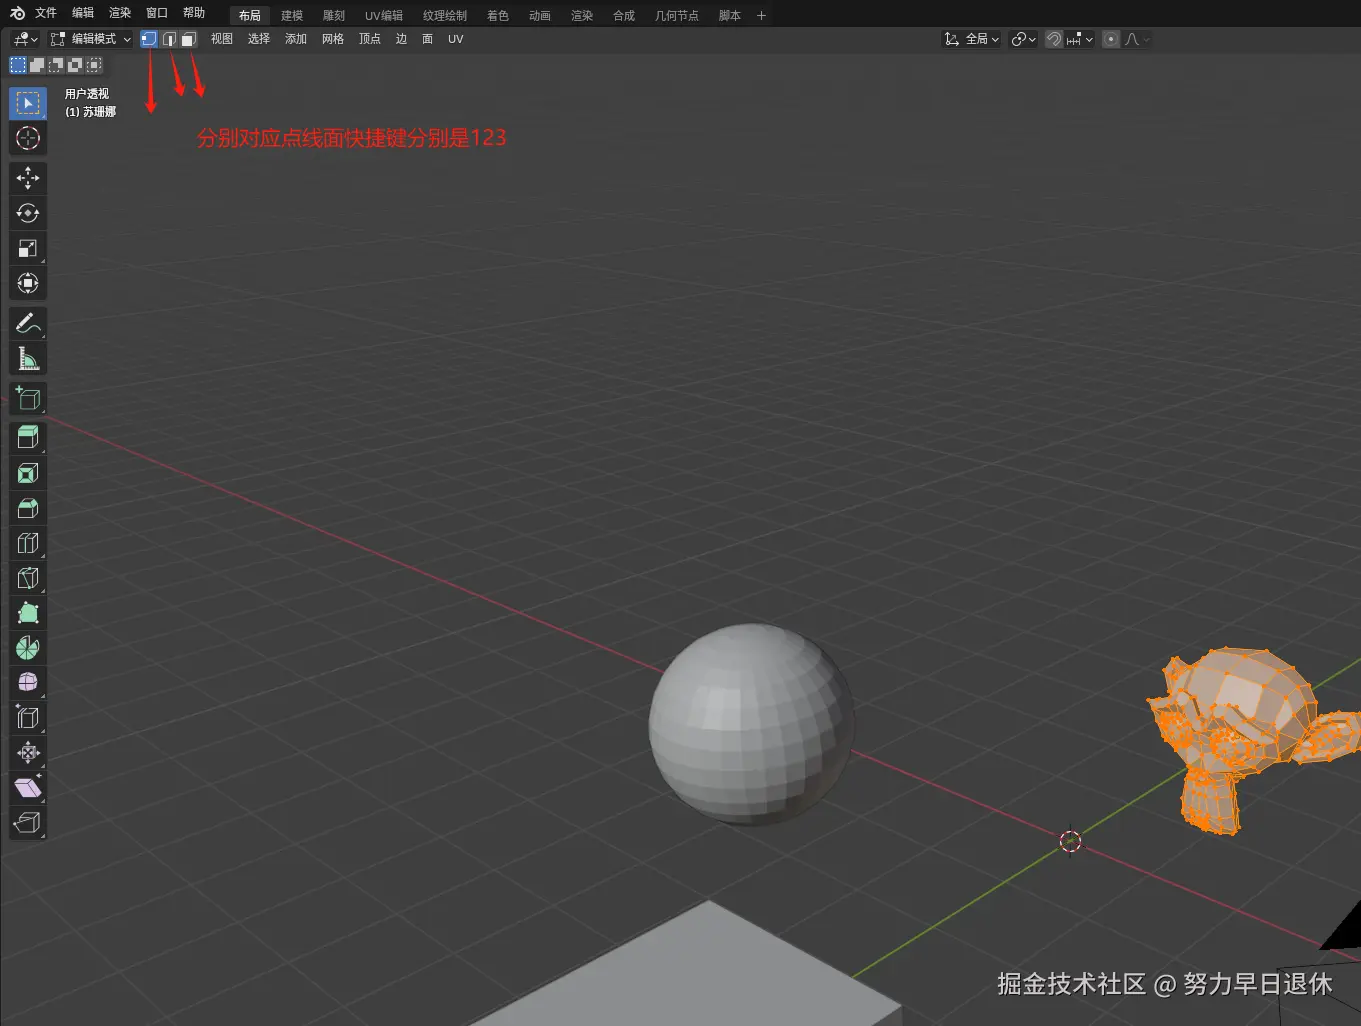1361x1026 pixels.
Task: Set selection mode to intersect
Action: [94, 65]
